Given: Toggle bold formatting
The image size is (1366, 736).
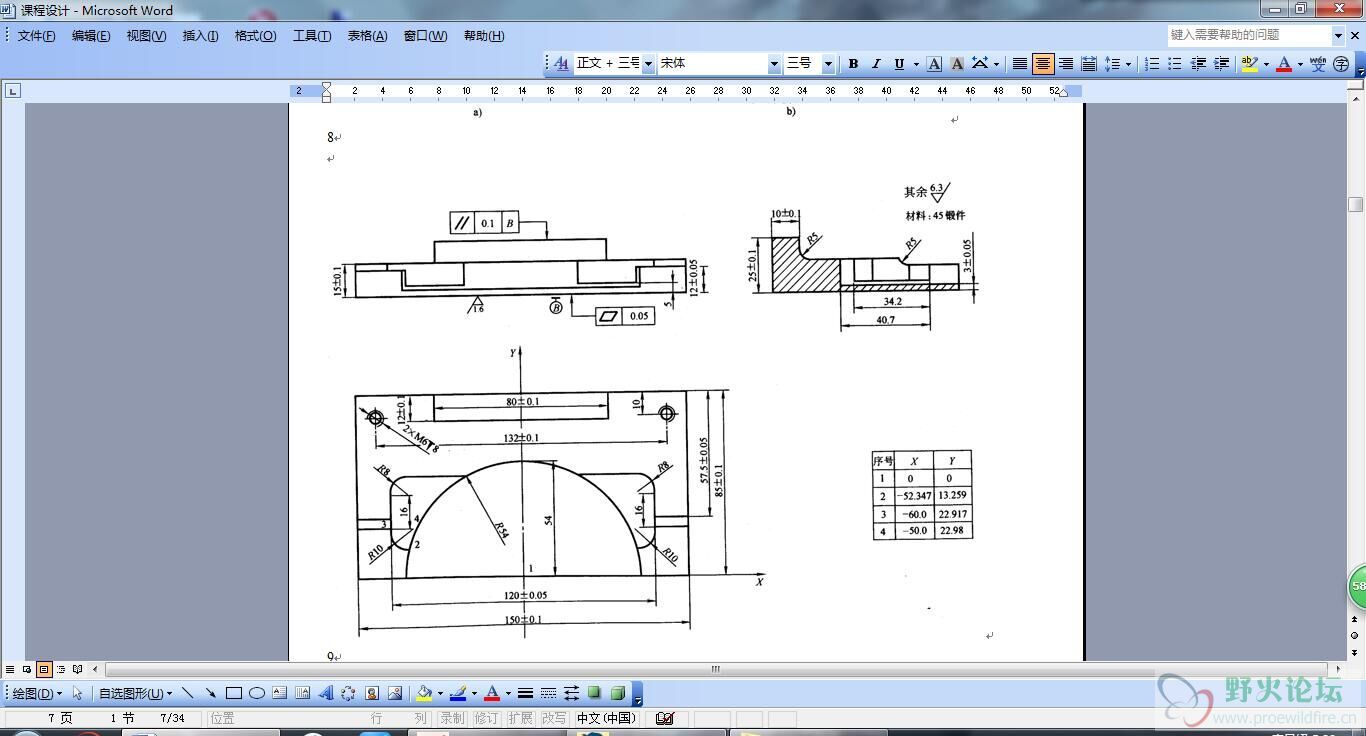Looking at the screenshot, I should 853,63.
